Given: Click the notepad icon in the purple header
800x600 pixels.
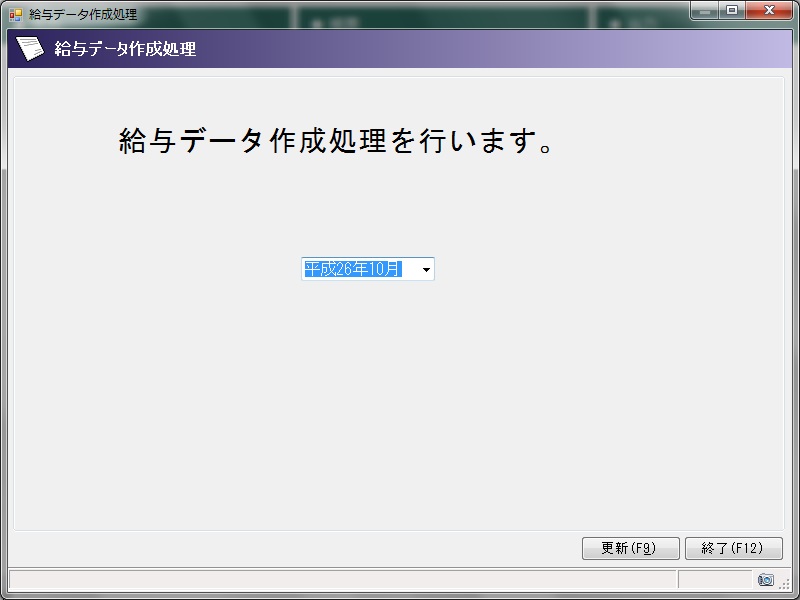Looking at the screenshot, I should 32,48.
